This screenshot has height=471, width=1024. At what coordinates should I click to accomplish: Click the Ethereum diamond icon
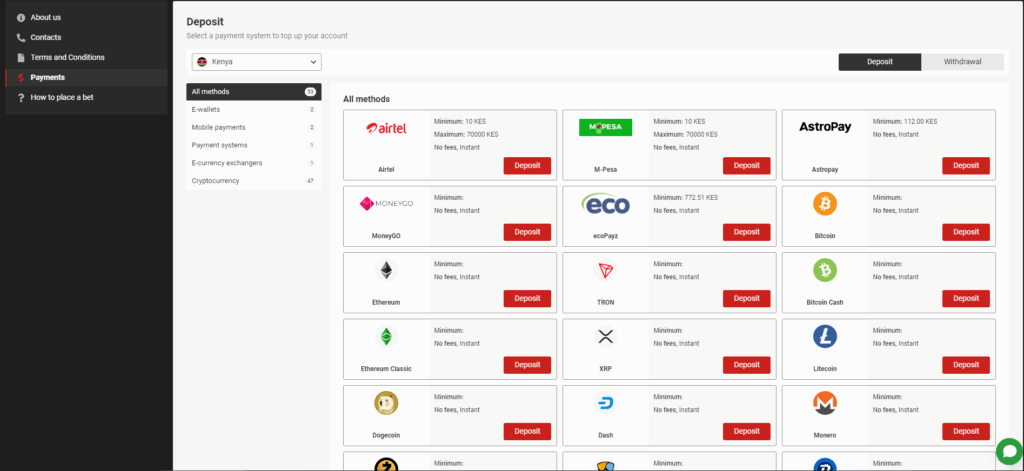(x=386, y=270)
